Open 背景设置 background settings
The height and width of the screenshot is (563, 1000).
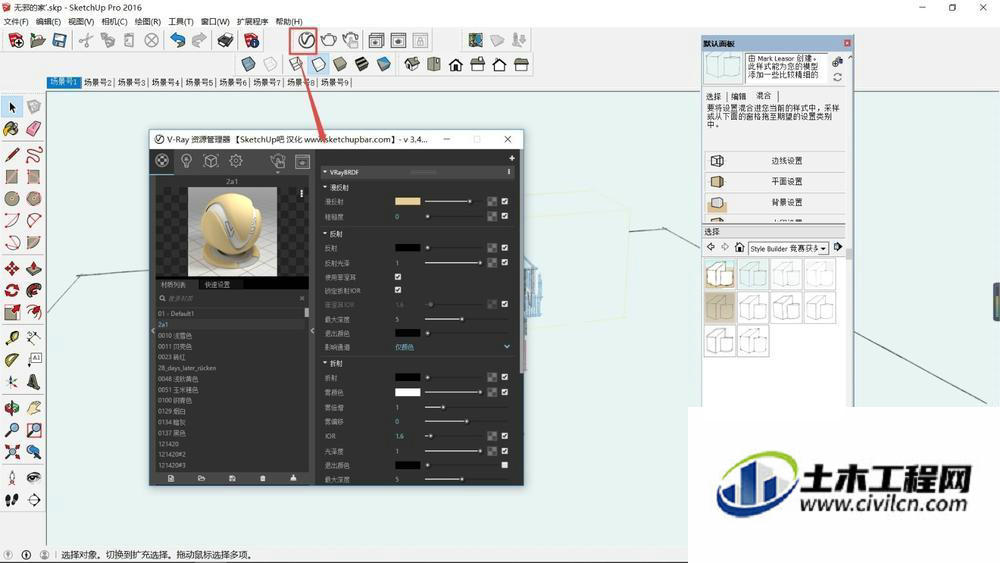pyautogui.click(x=776, y=203)
